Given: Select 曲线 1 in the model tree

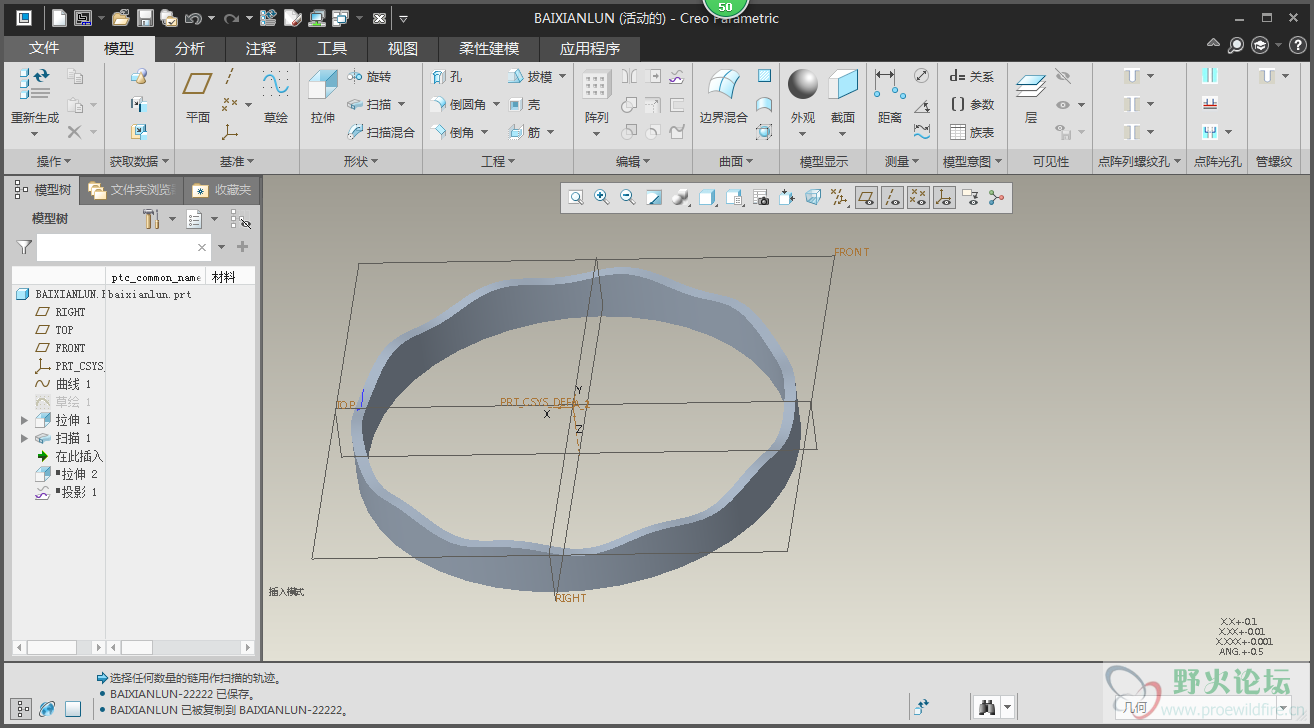Looking at the screenshot, I should (63, 384).
